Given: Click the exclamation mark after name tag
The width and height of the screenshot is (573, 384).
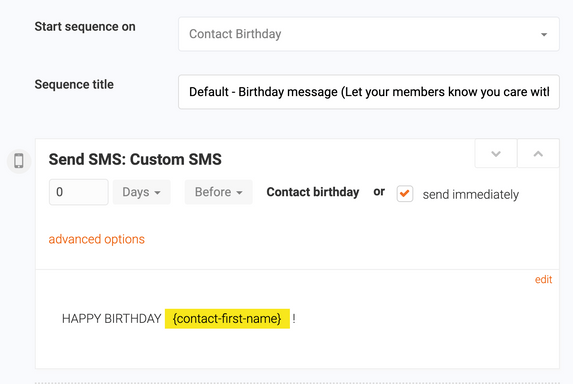Looking at the screenshot, I should click(x=294, y=319).
